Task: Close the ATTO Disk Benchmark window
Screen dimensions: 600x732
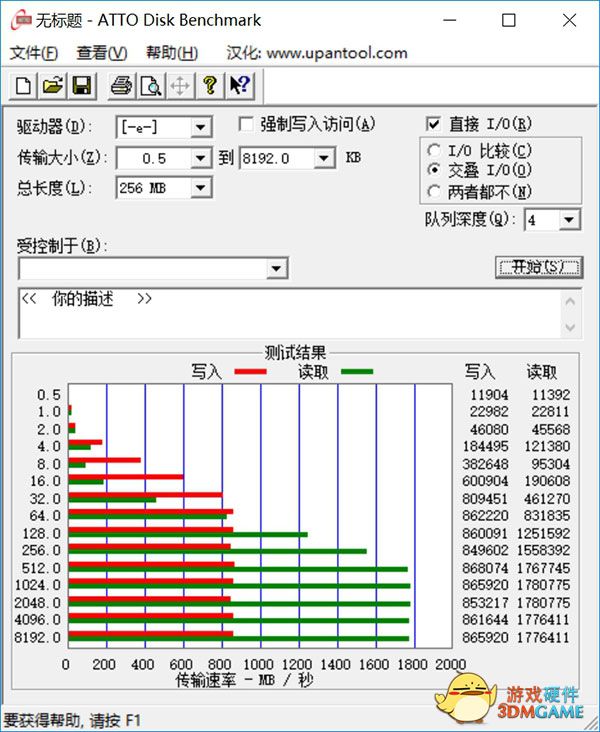Action: pos(569,20)
